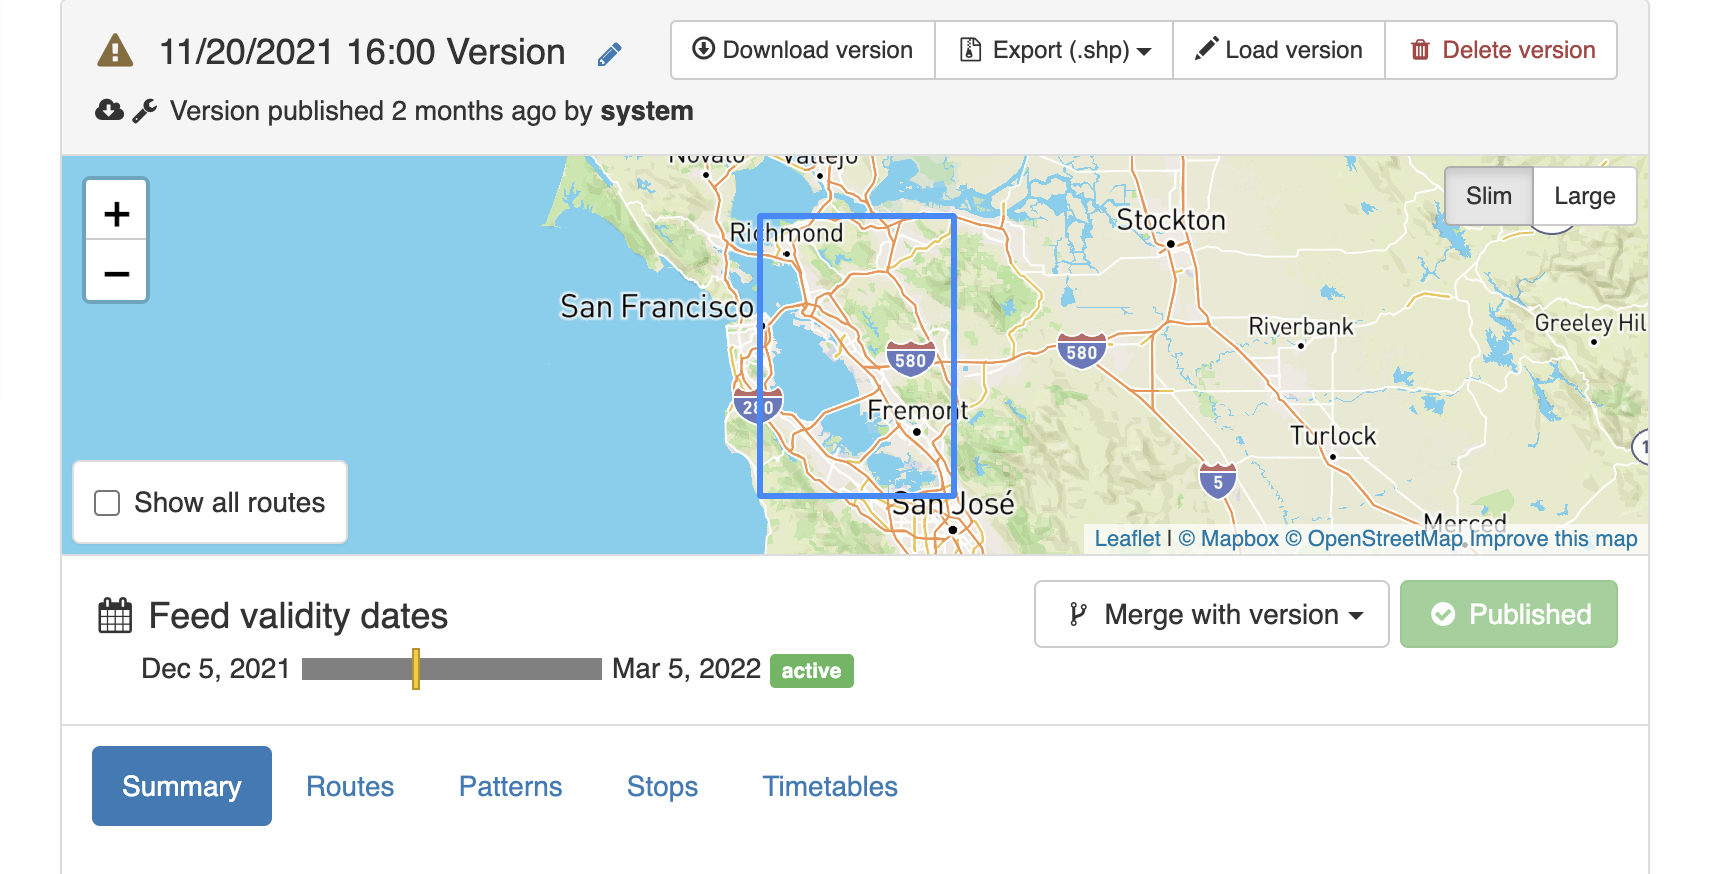Click the warning triangle icon beside version name
The width and height of the screenshot is (1718, 874).
click(x=115, y=50)
